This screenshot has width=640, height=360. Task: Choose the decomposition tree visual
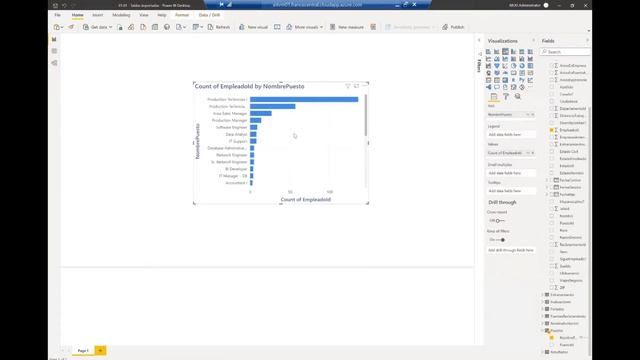click(488, 87)
